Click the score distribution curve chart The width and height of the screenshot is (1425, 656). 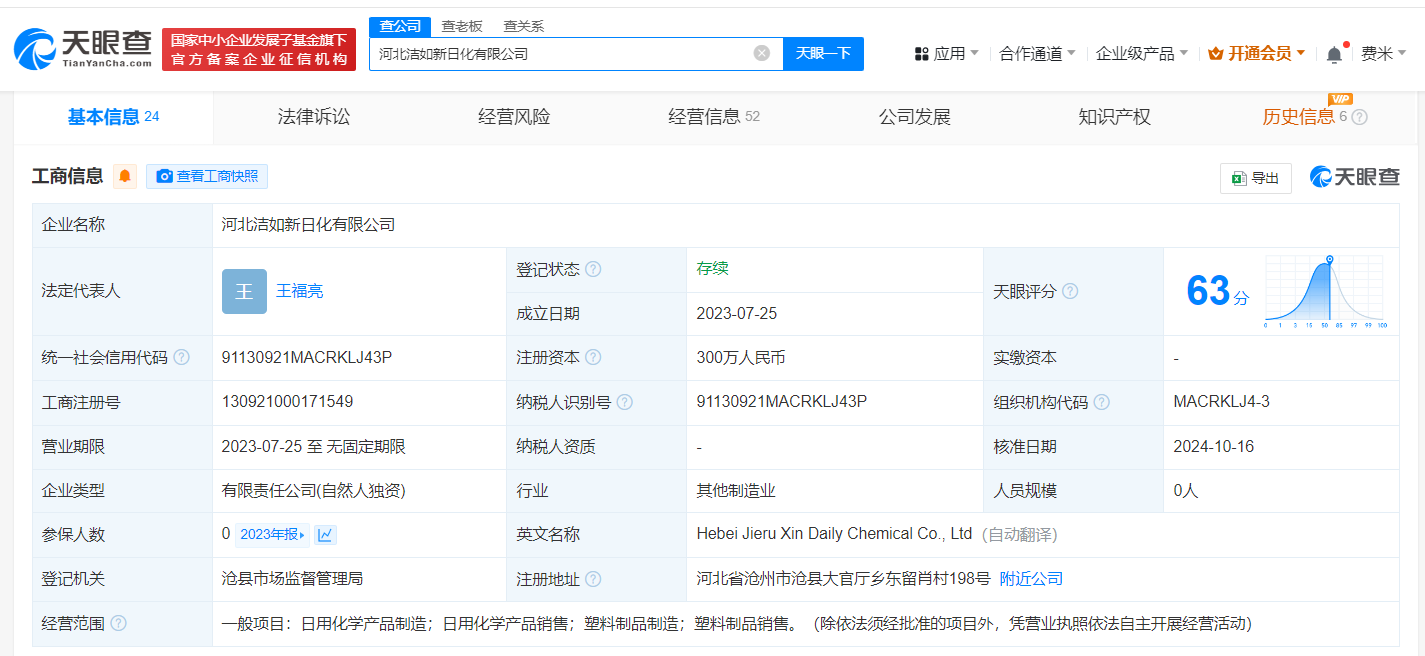point(1324,292)
